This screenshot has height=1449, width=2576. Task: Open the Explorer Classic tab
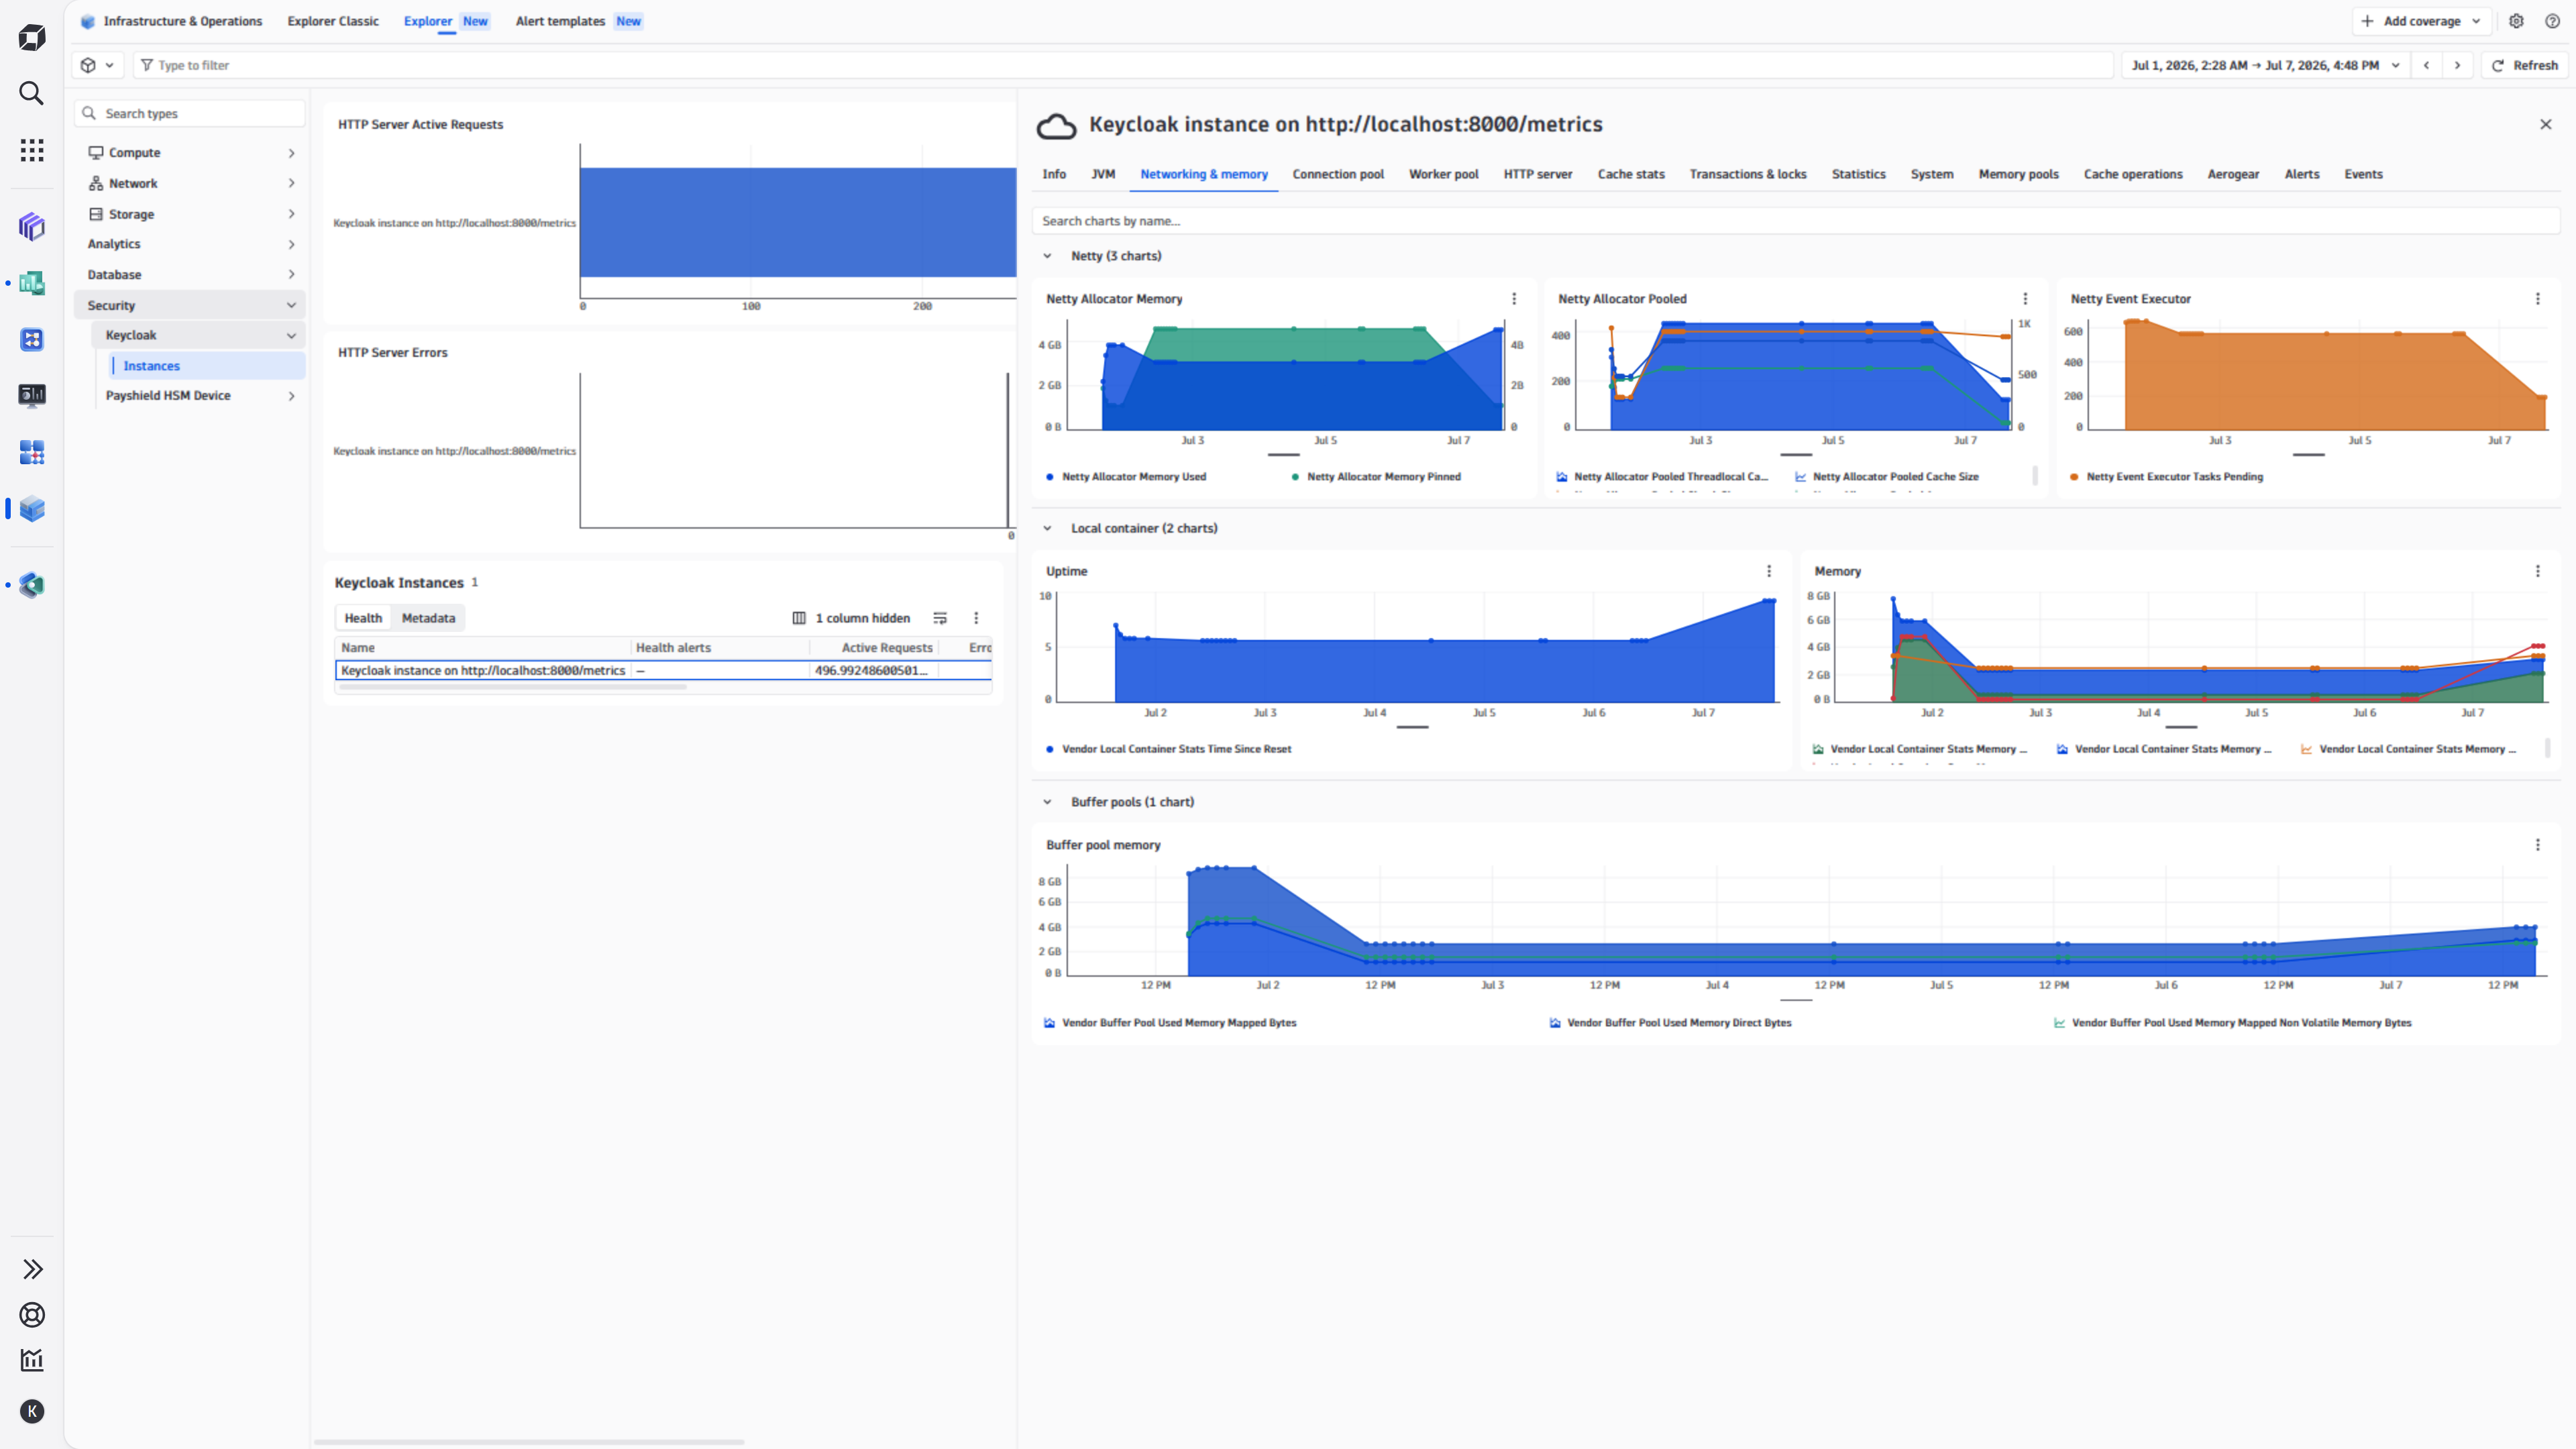pos(333,21)
